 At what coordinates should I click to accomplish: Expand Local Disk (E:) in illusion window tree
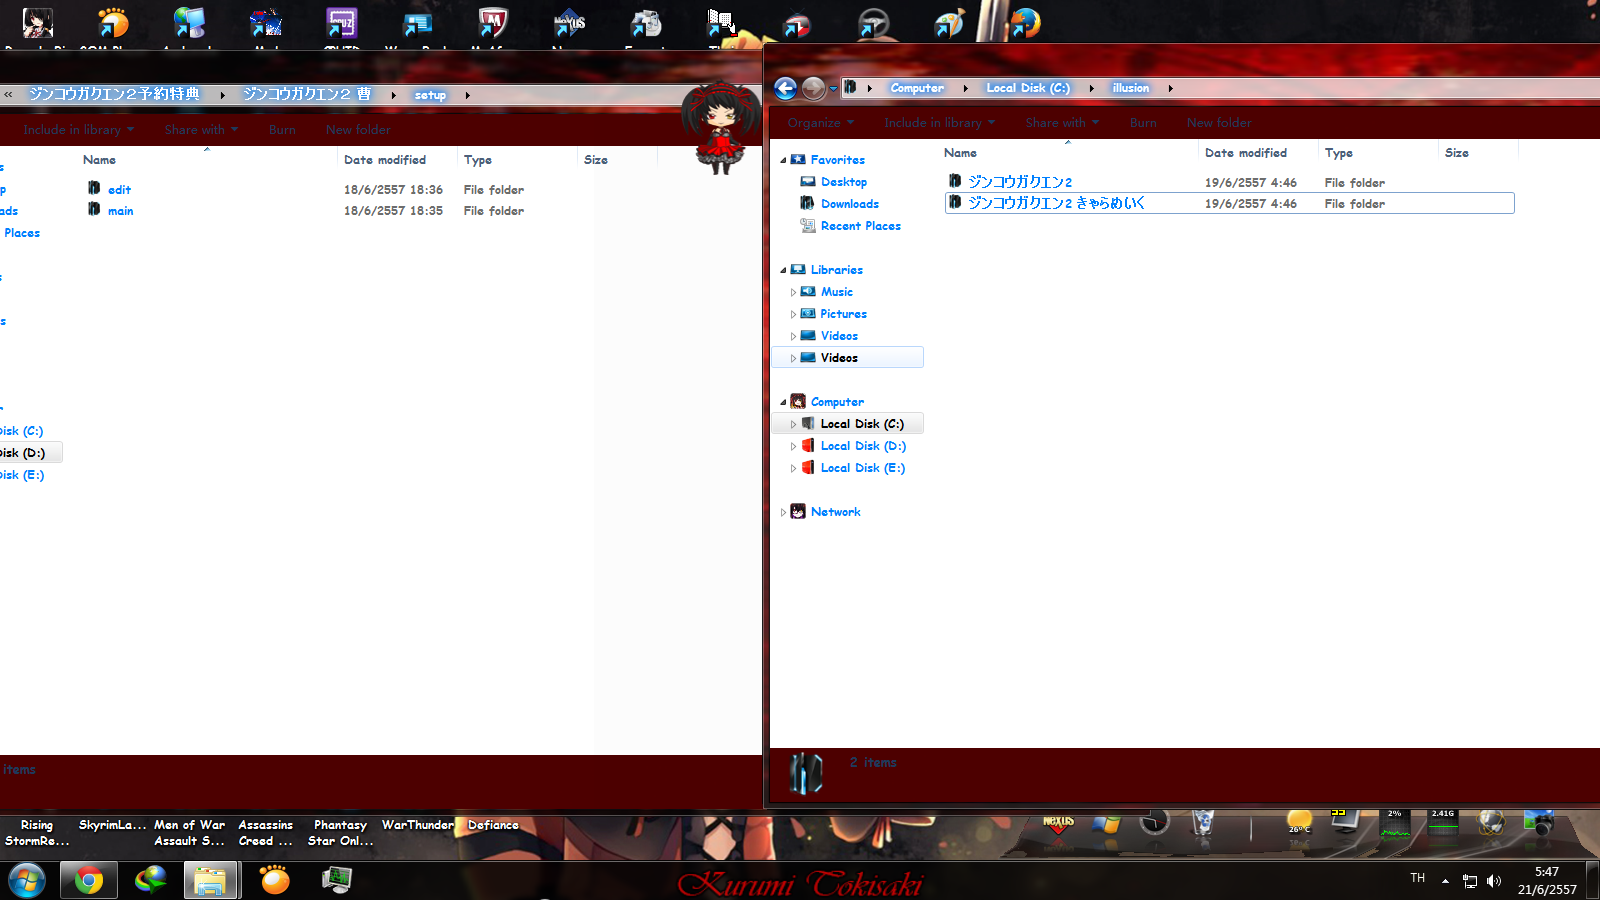point(793,468)
